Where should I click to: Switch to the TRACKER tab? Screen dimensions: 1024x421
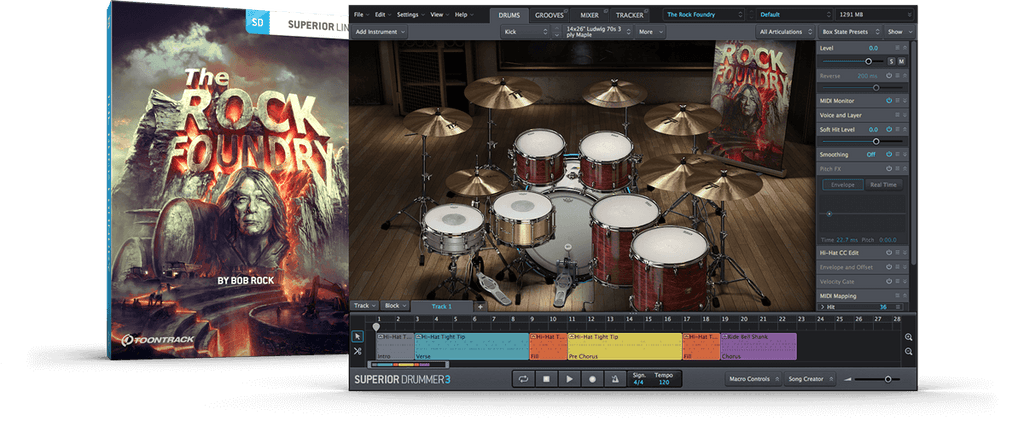tap(630, 15)
